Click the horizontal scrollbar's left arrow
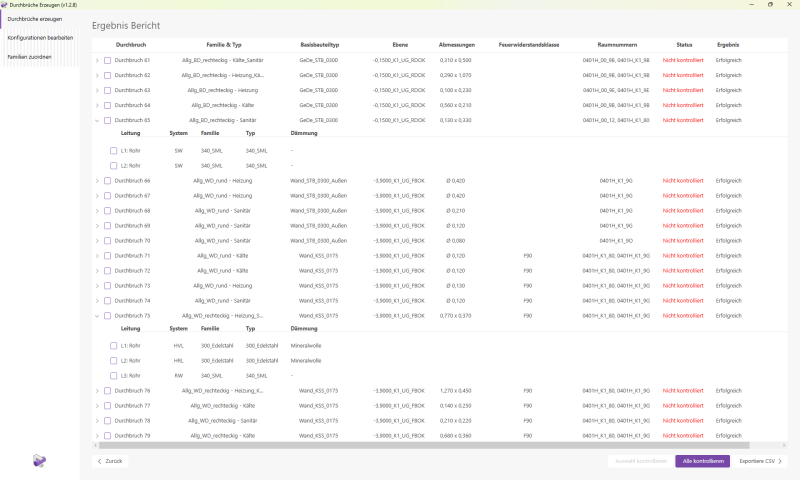Image resolution: width=800 pixels, height=480 pixels. pos(94,443)
